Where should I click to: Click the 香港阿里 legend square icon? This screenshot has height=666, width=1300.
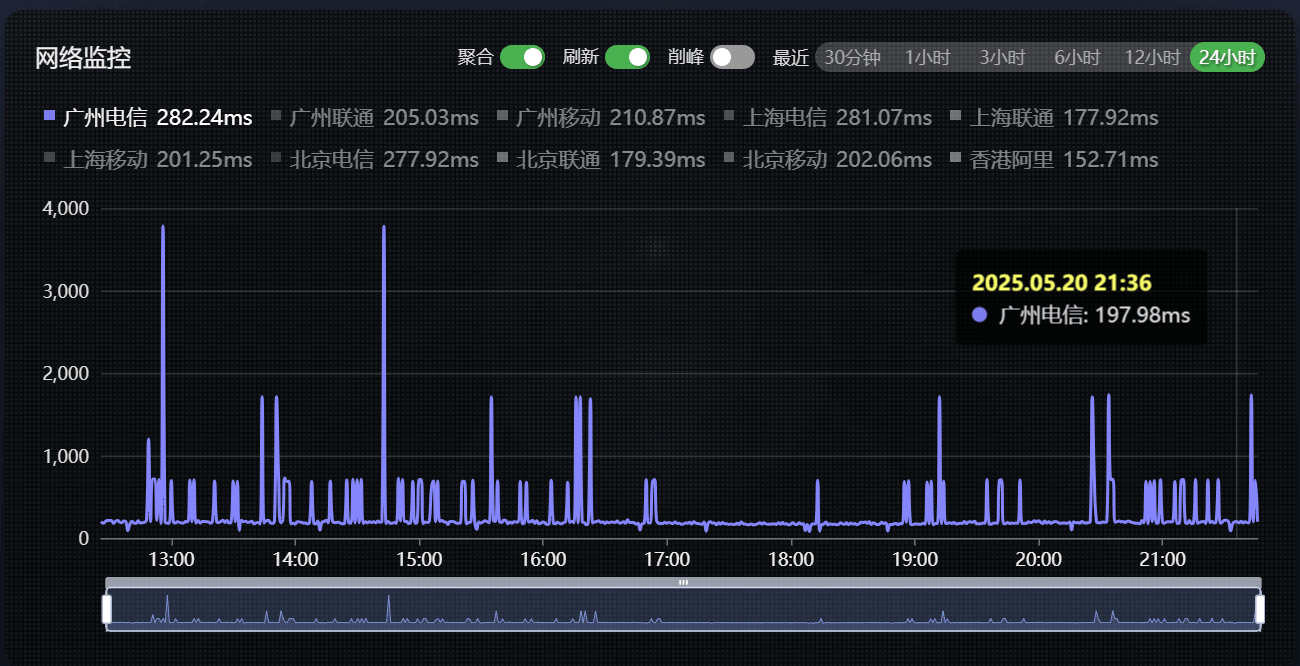(956, 158)
